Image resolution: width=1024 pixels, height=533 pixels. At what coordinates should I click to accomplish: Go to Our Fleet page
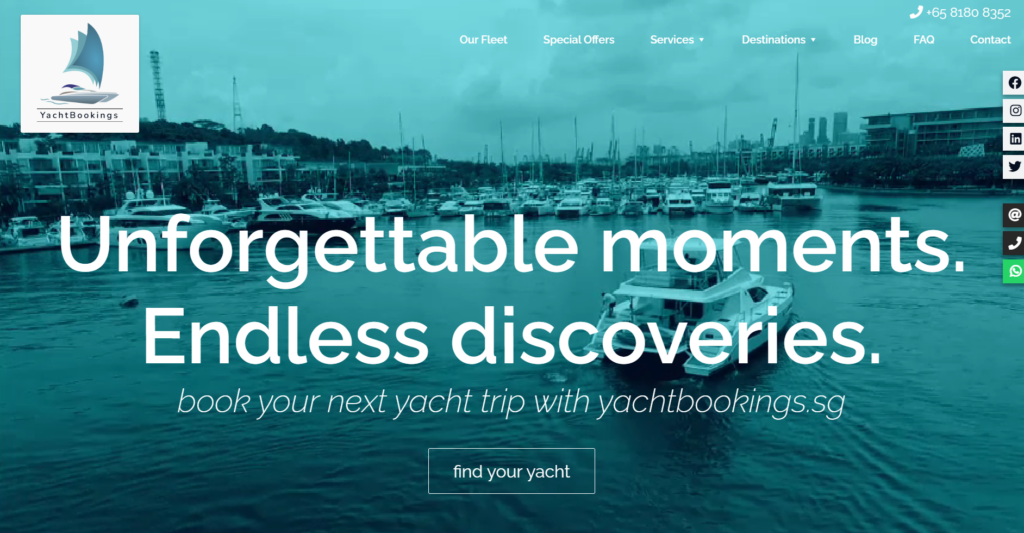click(483, 40)
